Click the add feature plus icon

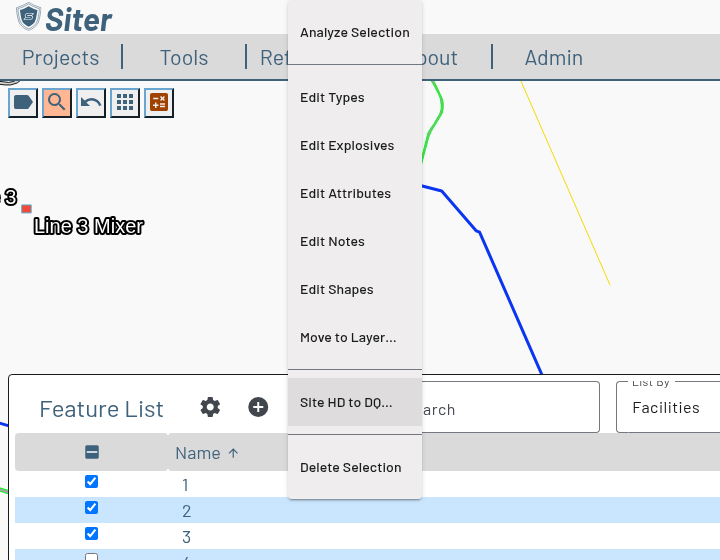point(258,407)
